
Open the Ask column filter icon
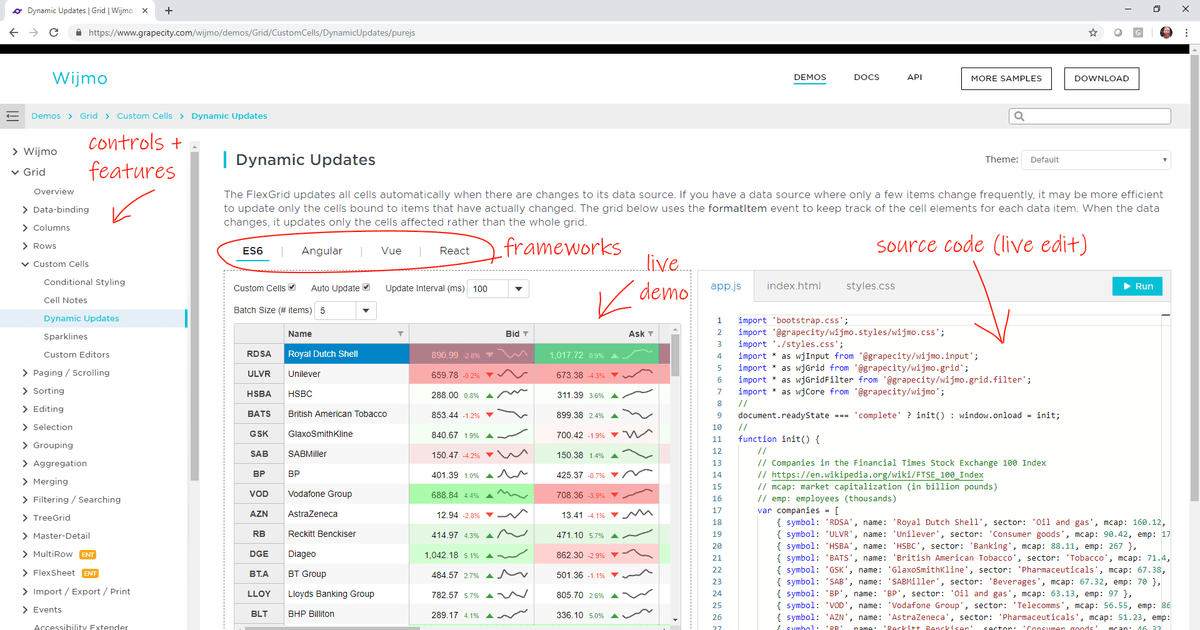coord(651,334)
